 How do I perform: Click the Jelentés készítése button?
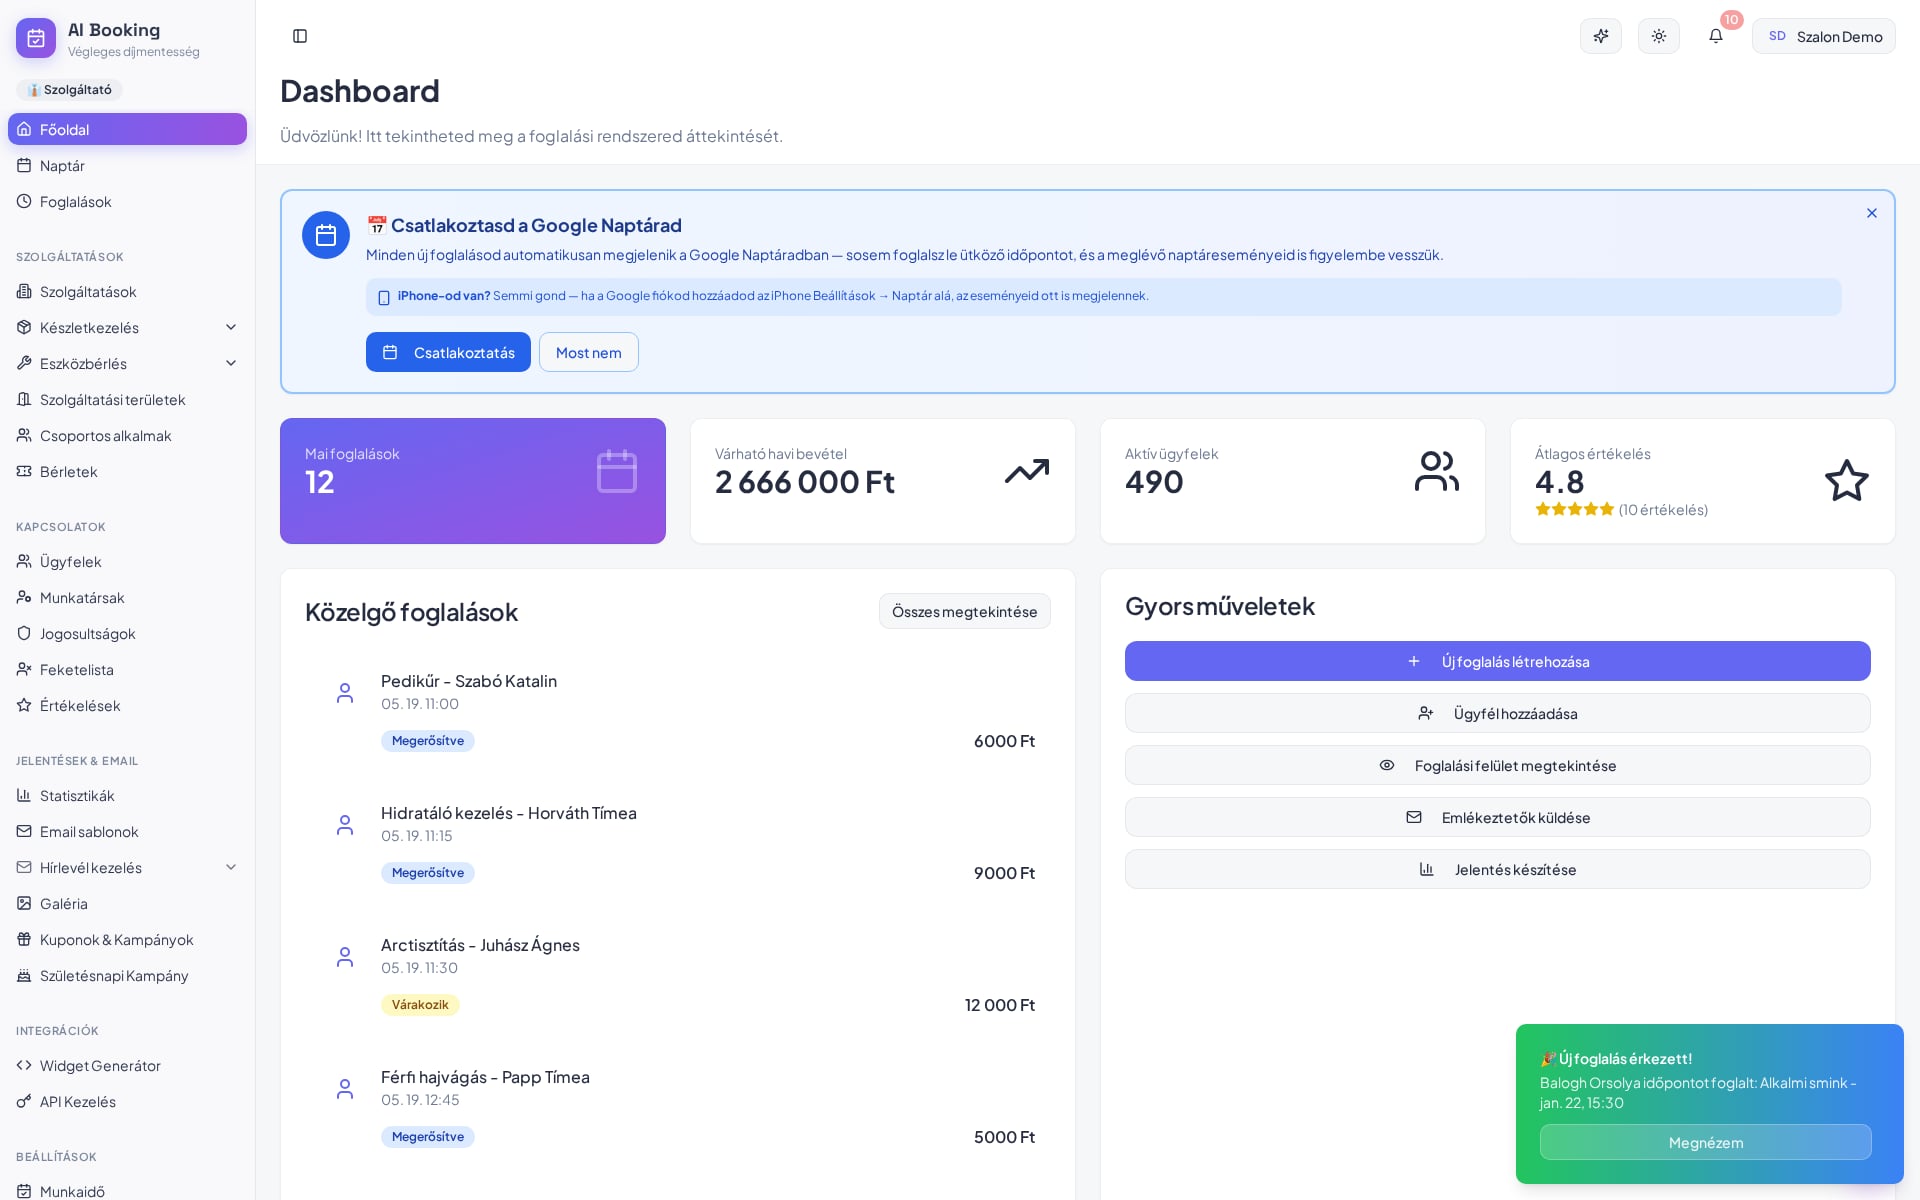[x=1498, y=869]
